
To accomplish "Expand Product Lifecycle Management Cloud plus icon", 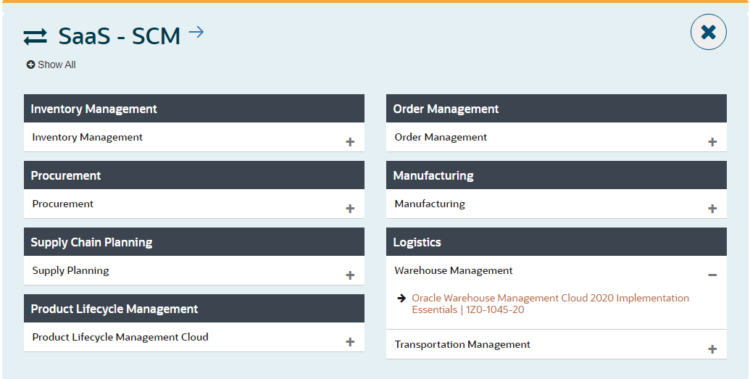I will pyautogui.click(x=350, y=342).
